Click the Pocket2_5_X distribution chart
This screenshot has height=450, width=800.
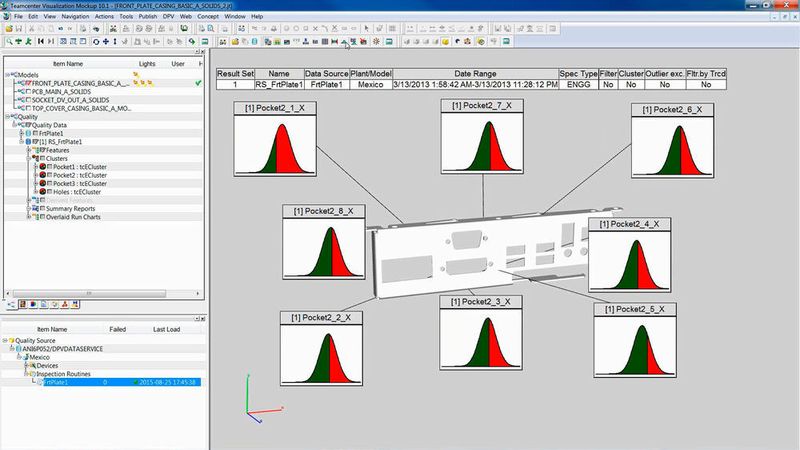(x=635, y=340)
